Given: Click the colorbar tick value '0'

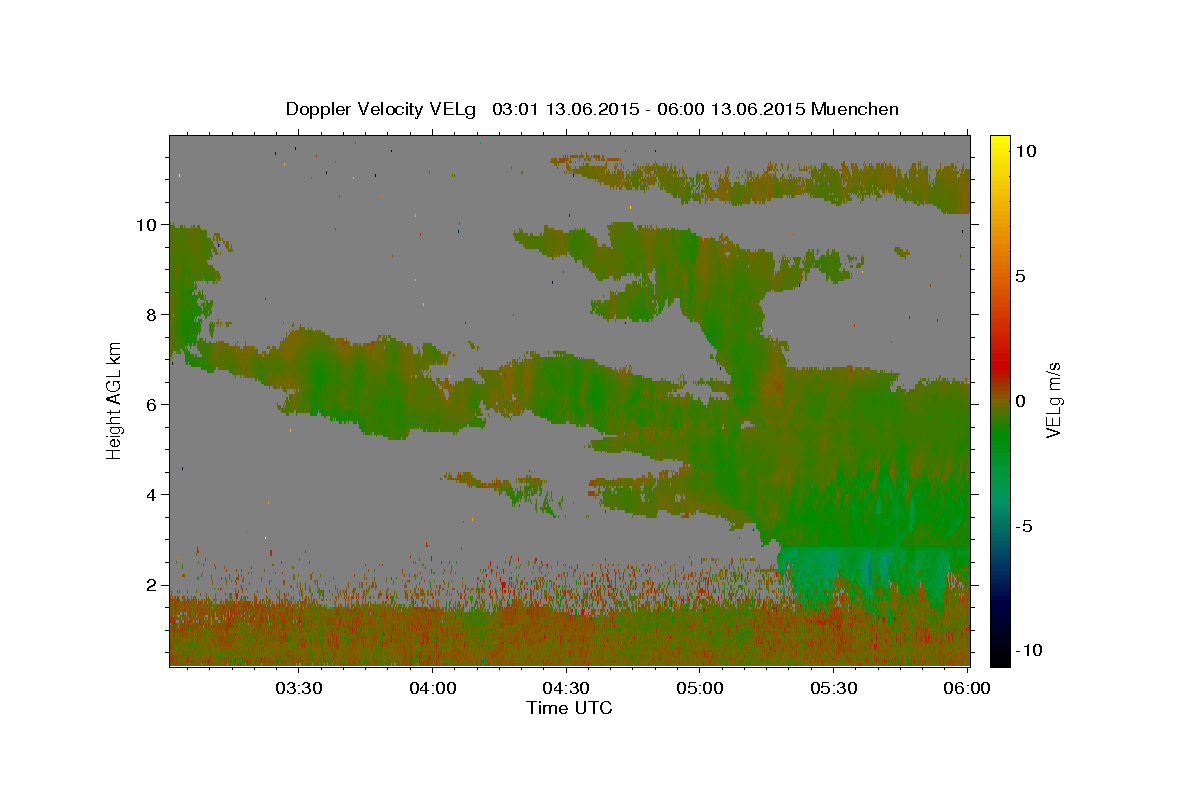Looking at the screenshot, I should (1020, 401).
